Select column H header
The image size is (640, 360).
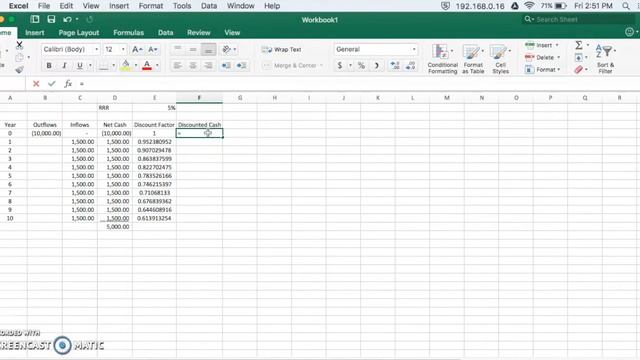pyautogui.click(x=274, y=98)
